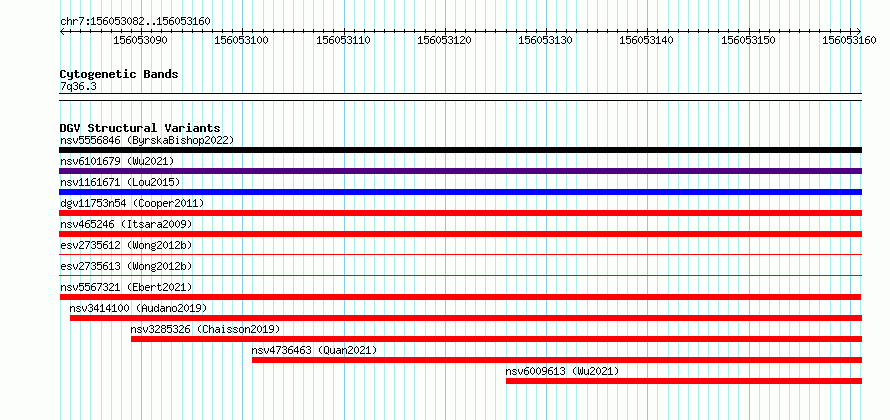890x420 pixels.
Task: Open dgv11753n54 (Cooper2011) label
Action: [132, 203]
